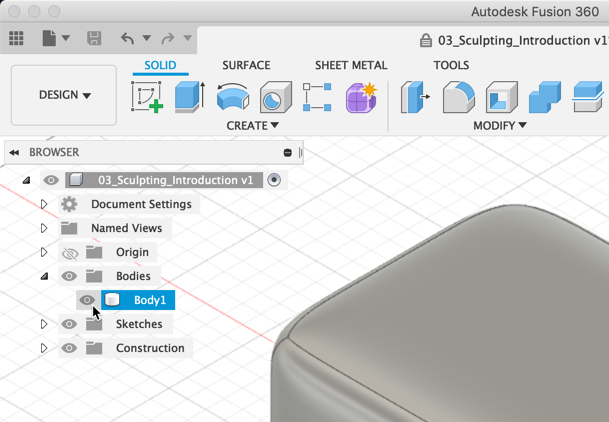This screenshot has width=609, height=422.
Task: Select the Construction folder row
Action: tap(125, 348)
